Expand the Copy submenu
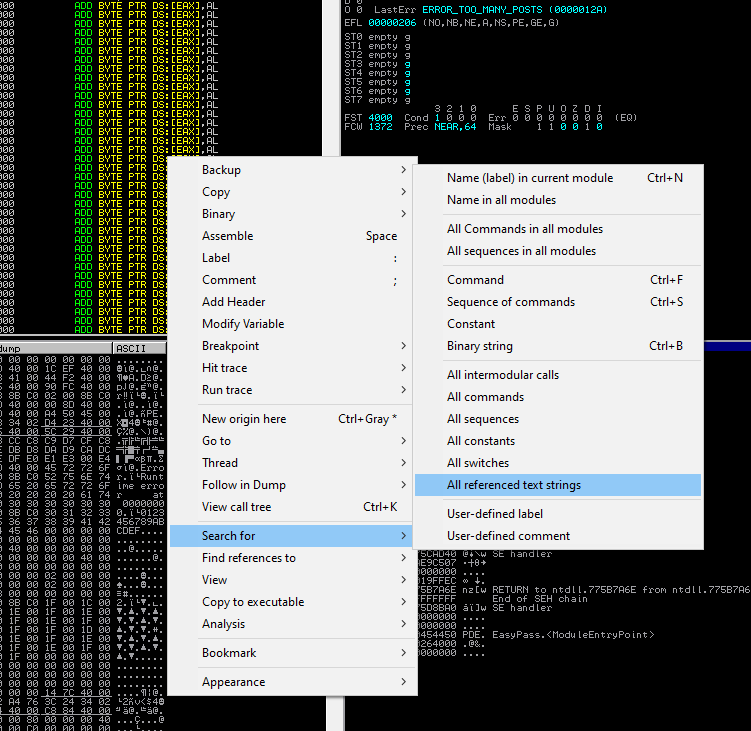The width and height of the screenshot is (751, 731). 292,192
